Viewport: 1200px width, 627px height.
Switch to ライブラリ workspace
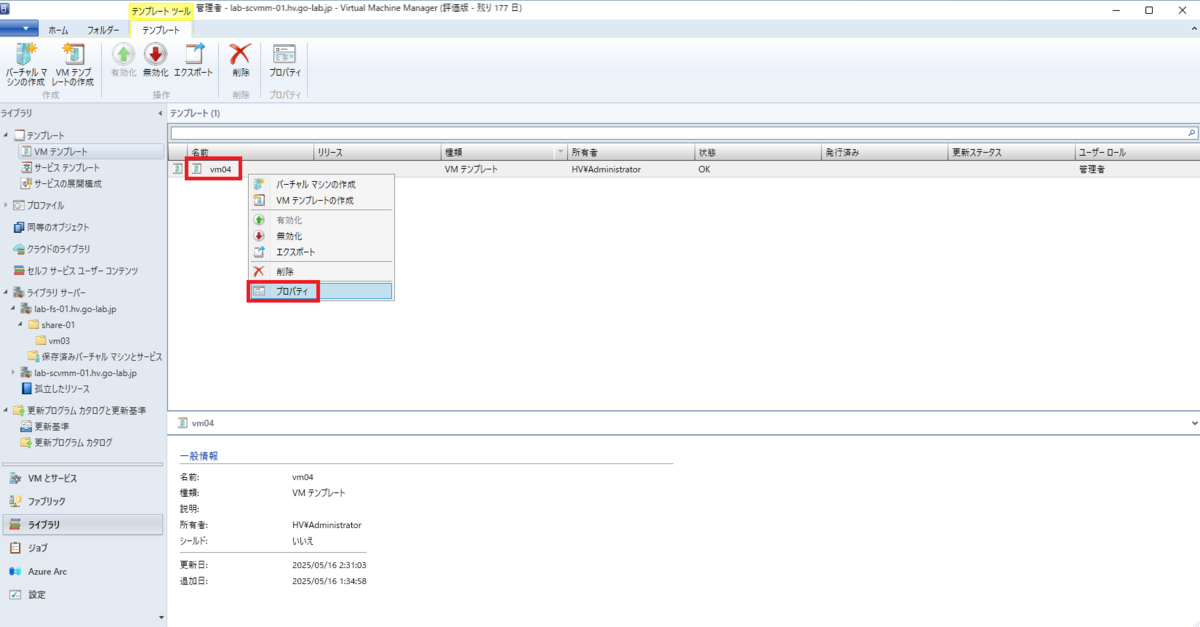point(82,525)
